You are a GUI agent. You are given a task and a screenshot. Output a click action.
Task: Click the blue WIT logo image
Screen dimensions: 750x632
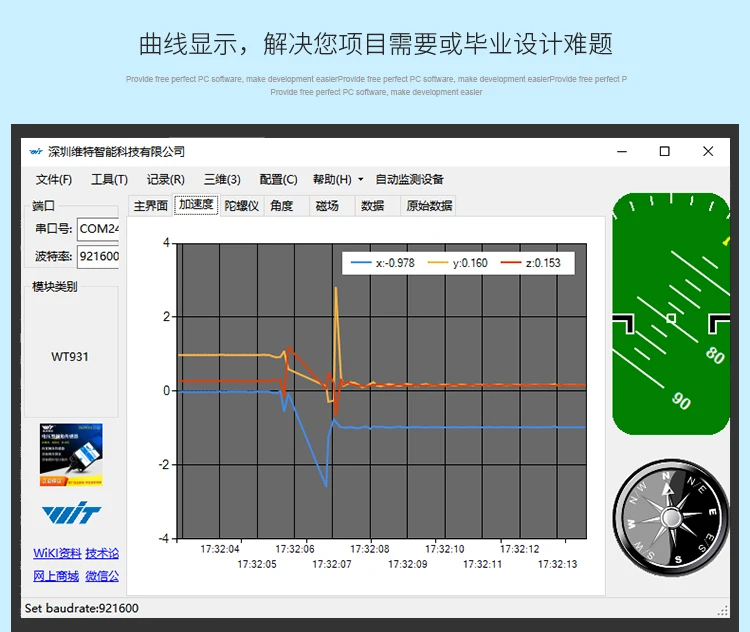(x=72, y=514)
